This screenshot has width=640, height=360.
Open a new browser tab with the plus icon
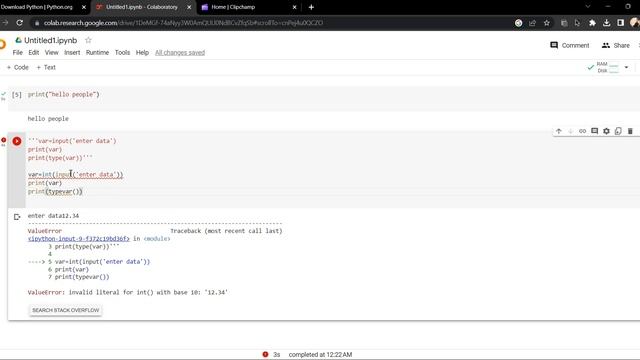pyautogui.click(x=311, y=7)
